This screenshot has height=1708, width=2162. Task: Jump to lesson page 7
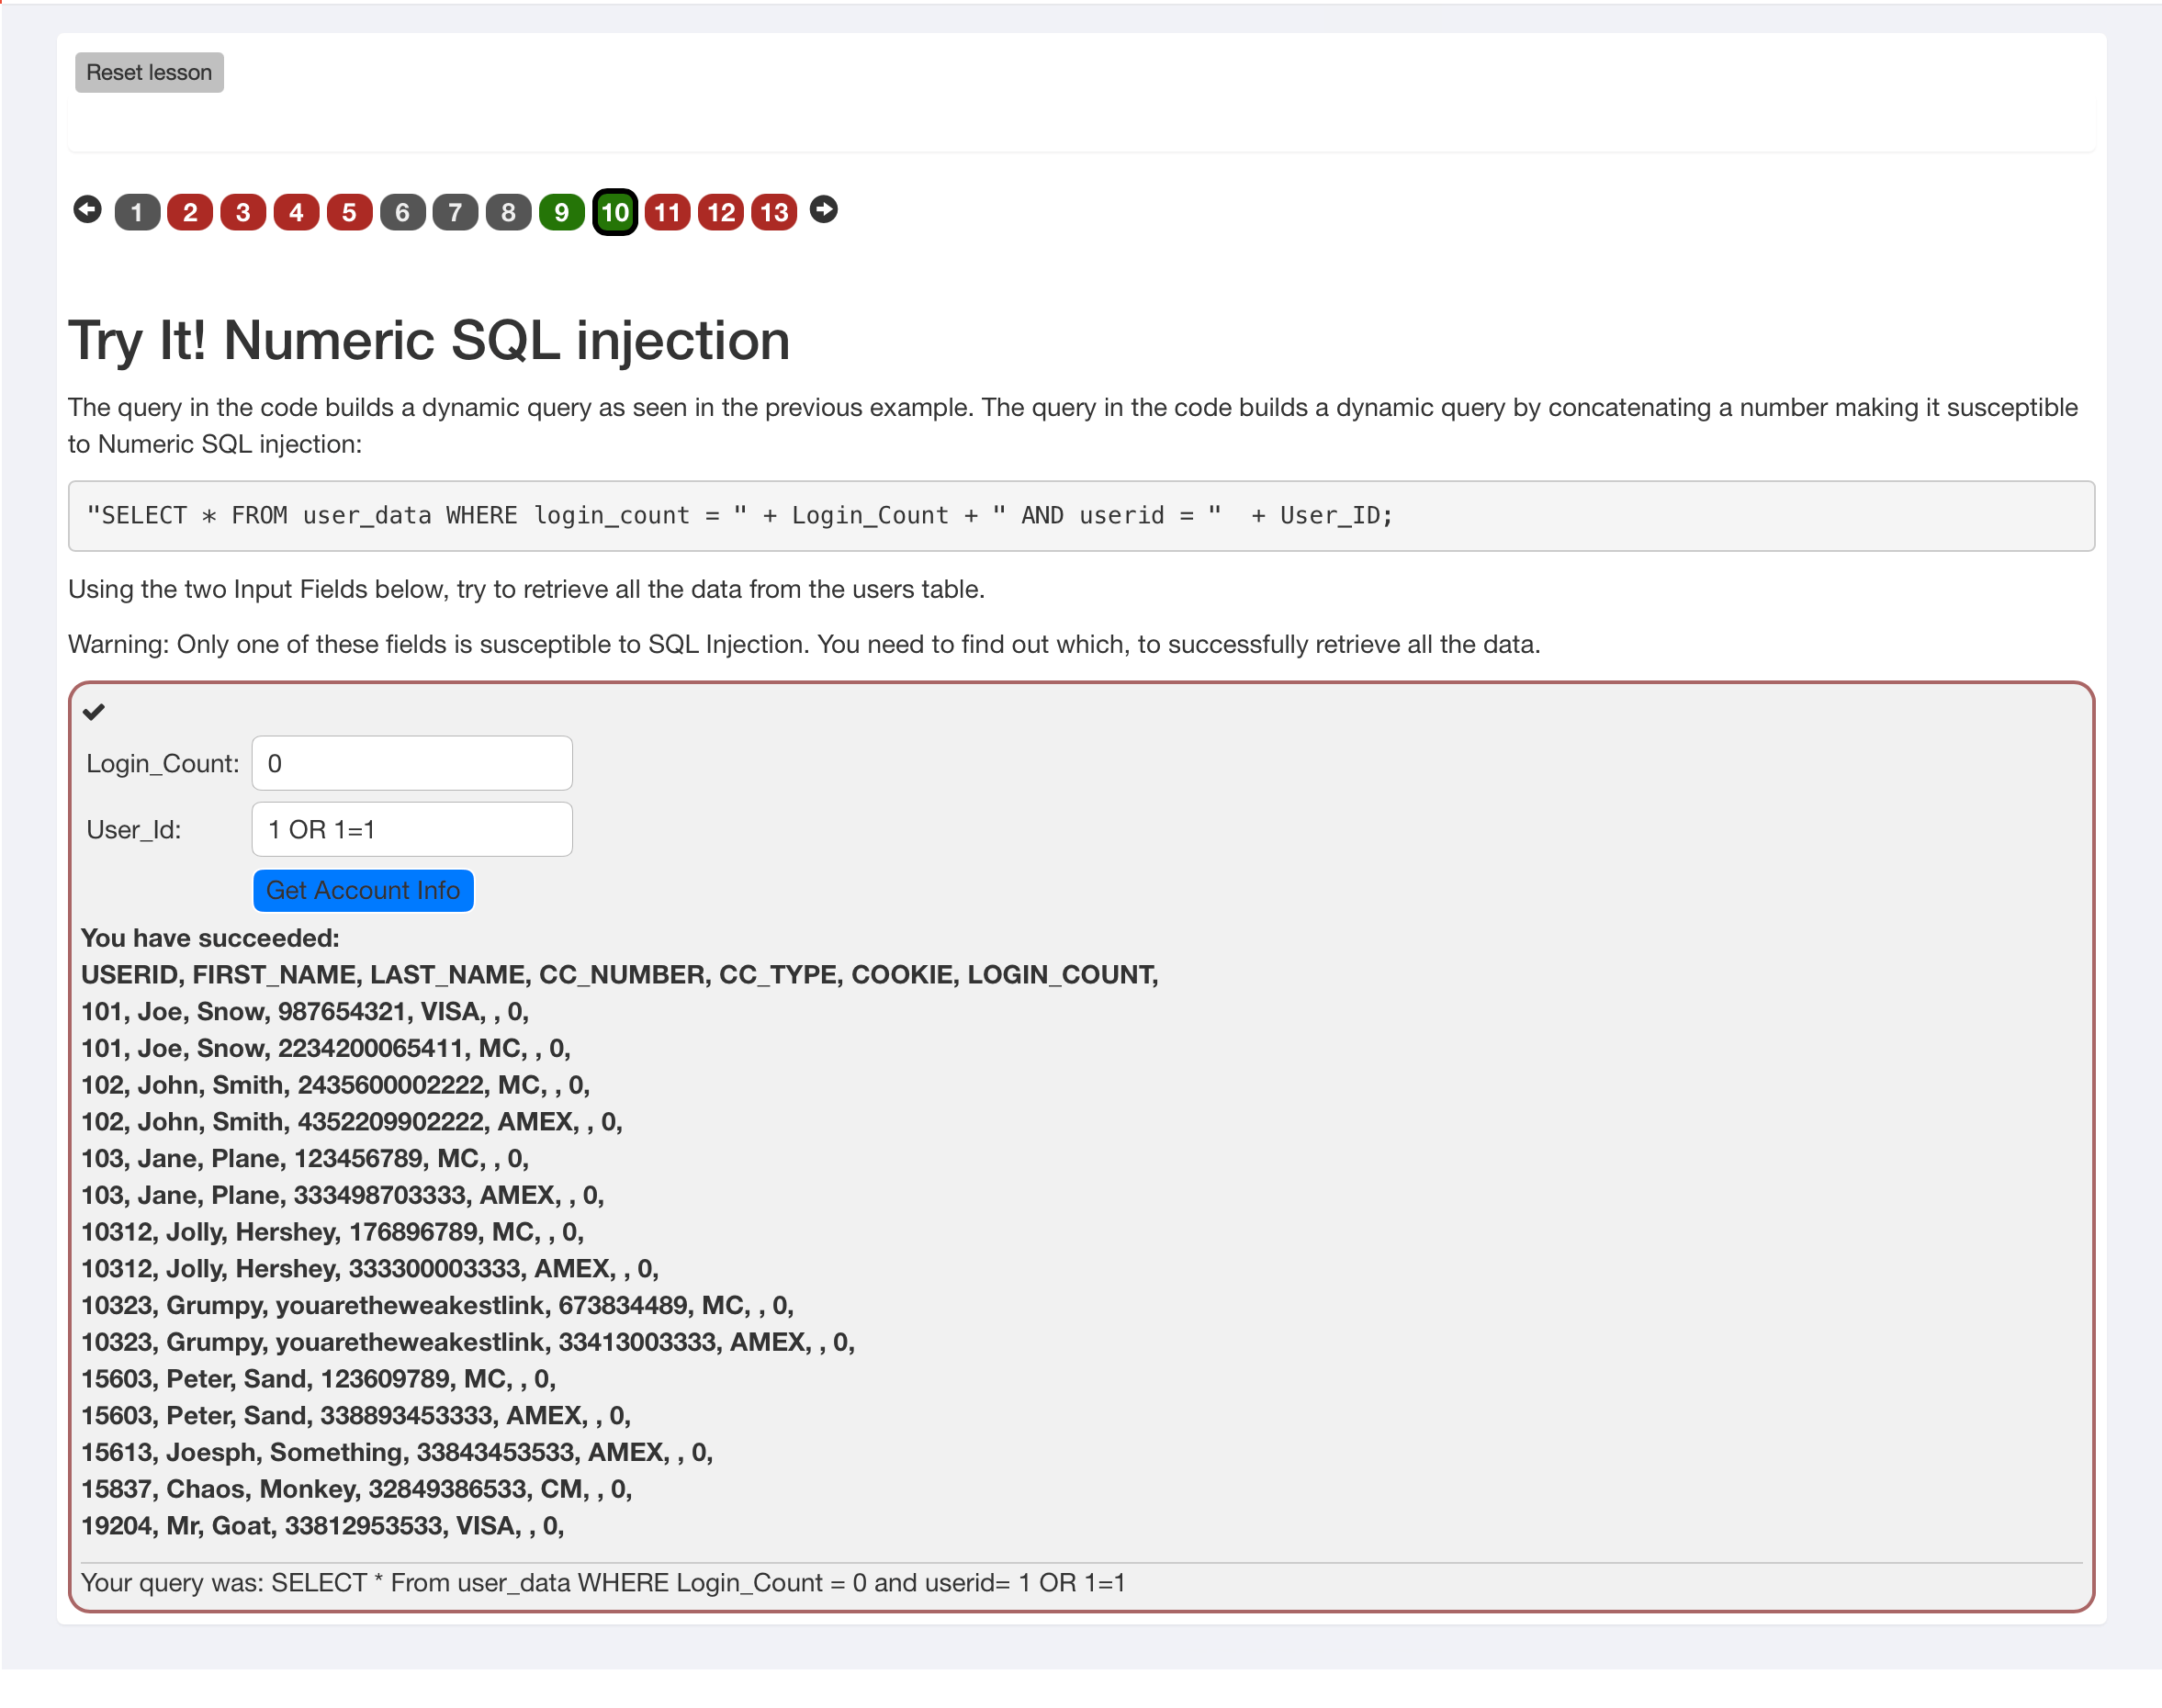point(455,212)
